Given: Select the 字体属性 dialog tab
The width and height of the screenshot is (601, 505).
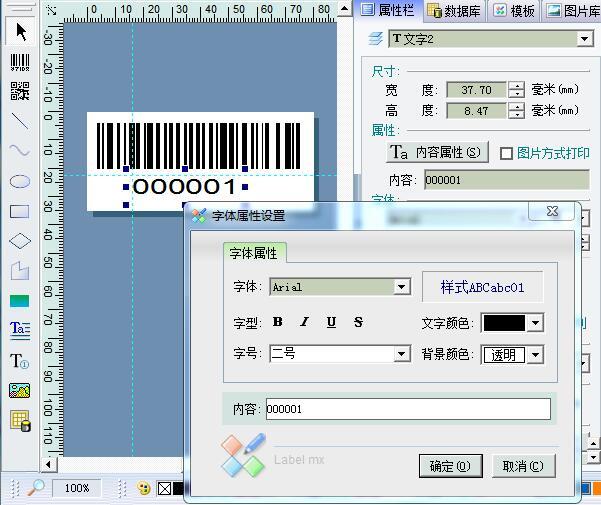Looking at the screenshot, I should click(x=254, y=253).
